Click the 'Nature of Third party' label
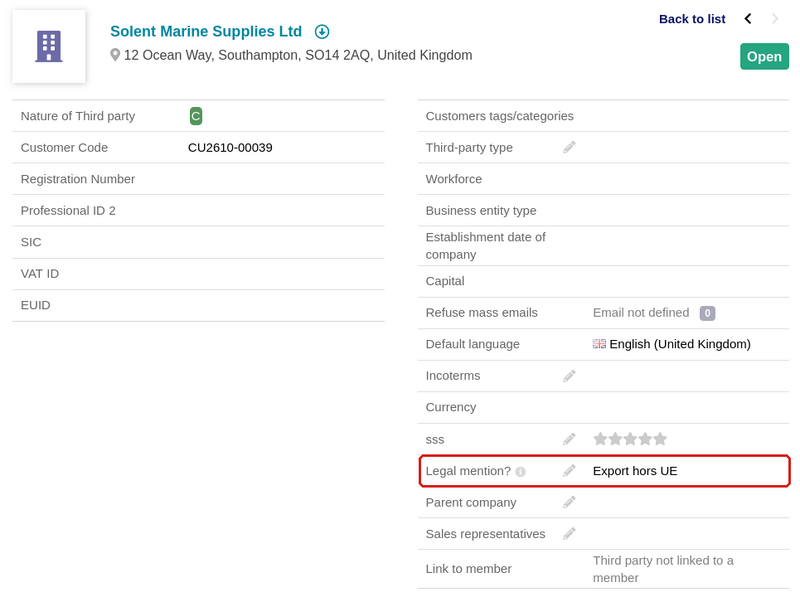800x597 pixels. pyautogui.click(x=78, y=116)
